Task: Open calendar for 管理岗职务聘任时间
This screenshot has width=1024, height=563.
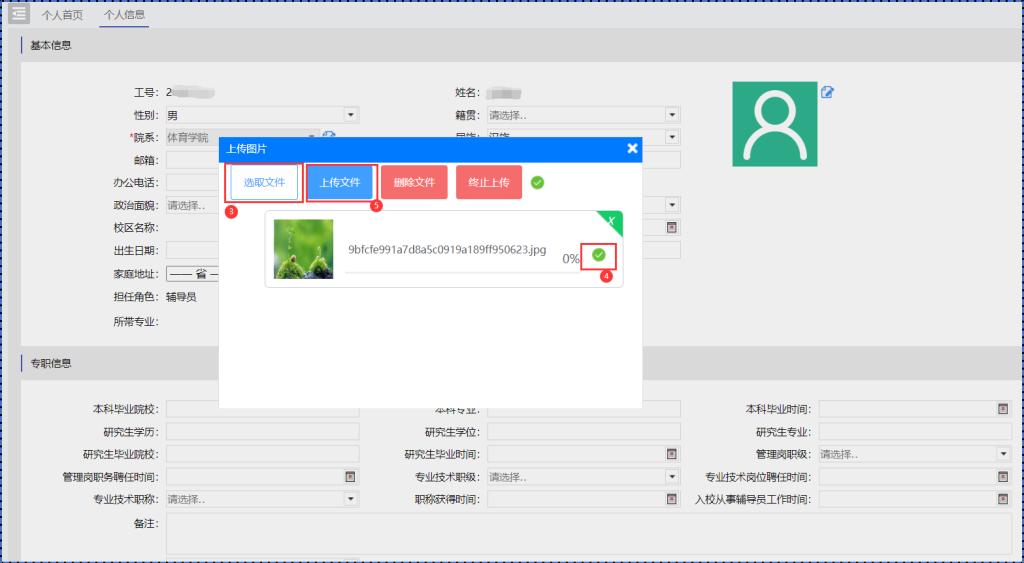Action: pos(350,477)
